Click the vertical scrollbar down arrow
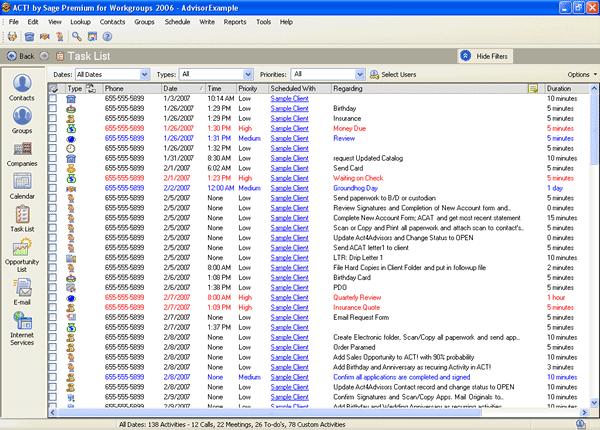 tap(594, 402)
